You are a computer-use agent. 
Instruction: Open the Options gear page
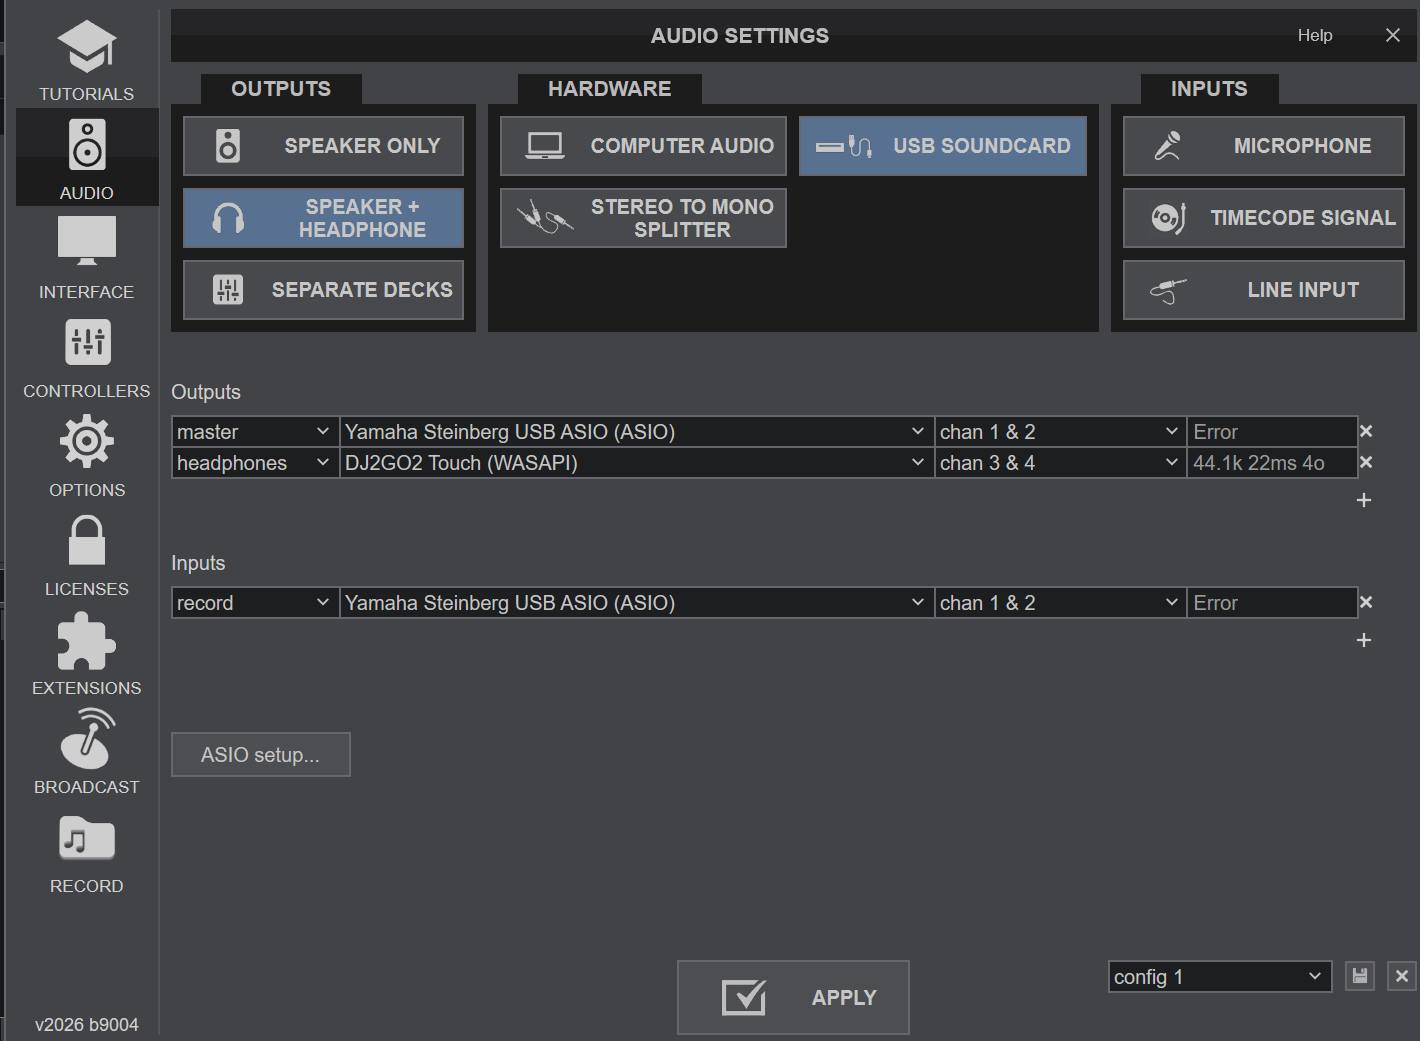tap(86, 456)
